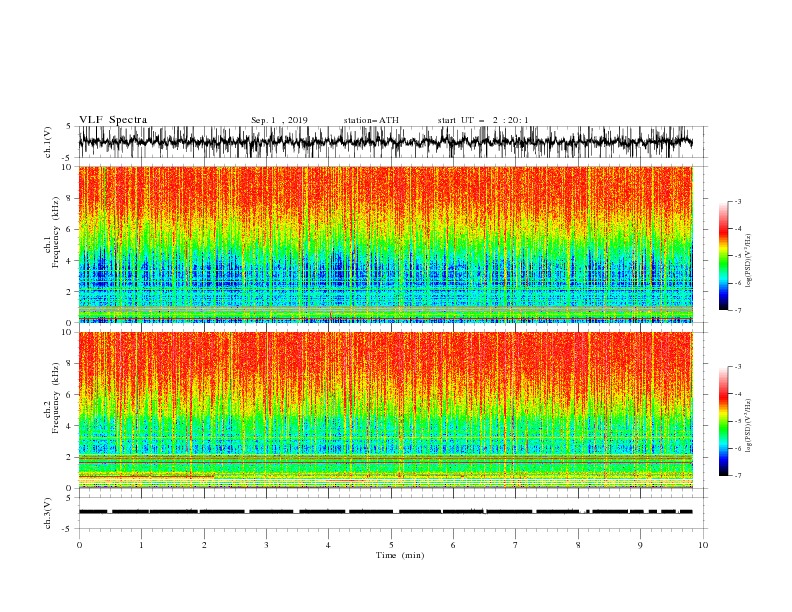Image resolution: width=792 pixels, height=612 pixels.
Task: Click the "station=ATH" header label
Action: pyautogui.click(x=371, y=120)
